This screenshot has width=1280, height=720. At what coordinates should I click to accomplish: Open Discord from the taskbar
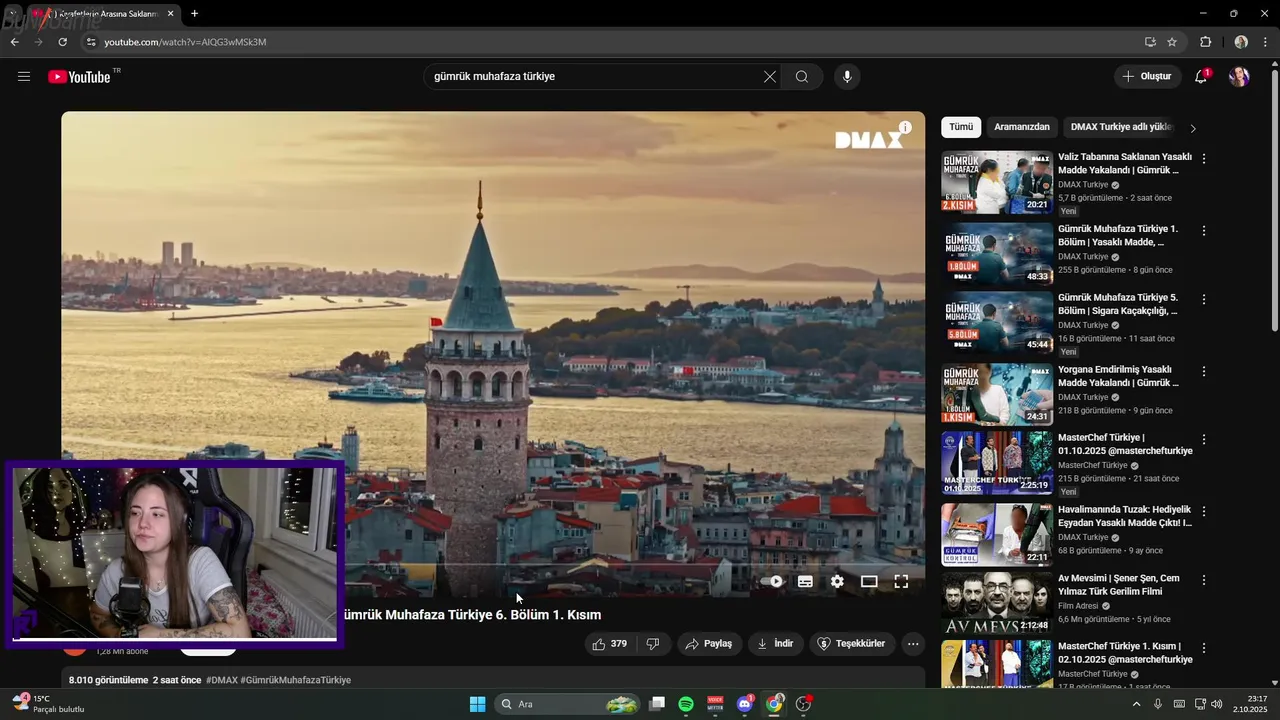click(744, 704)
